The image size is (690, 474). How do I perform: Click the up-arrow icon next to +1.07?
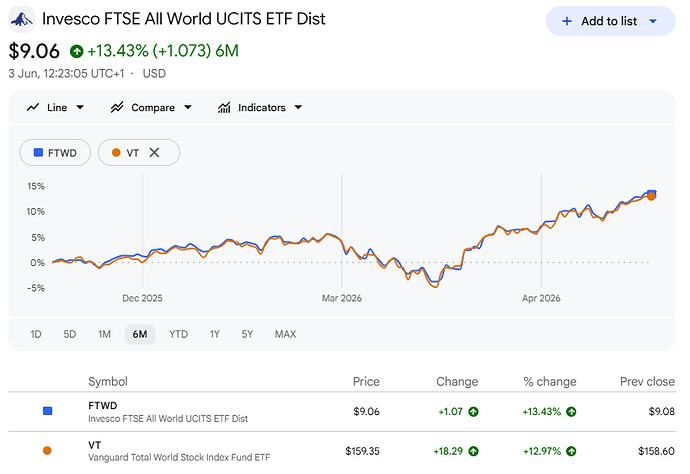click(x=473, y=412)
